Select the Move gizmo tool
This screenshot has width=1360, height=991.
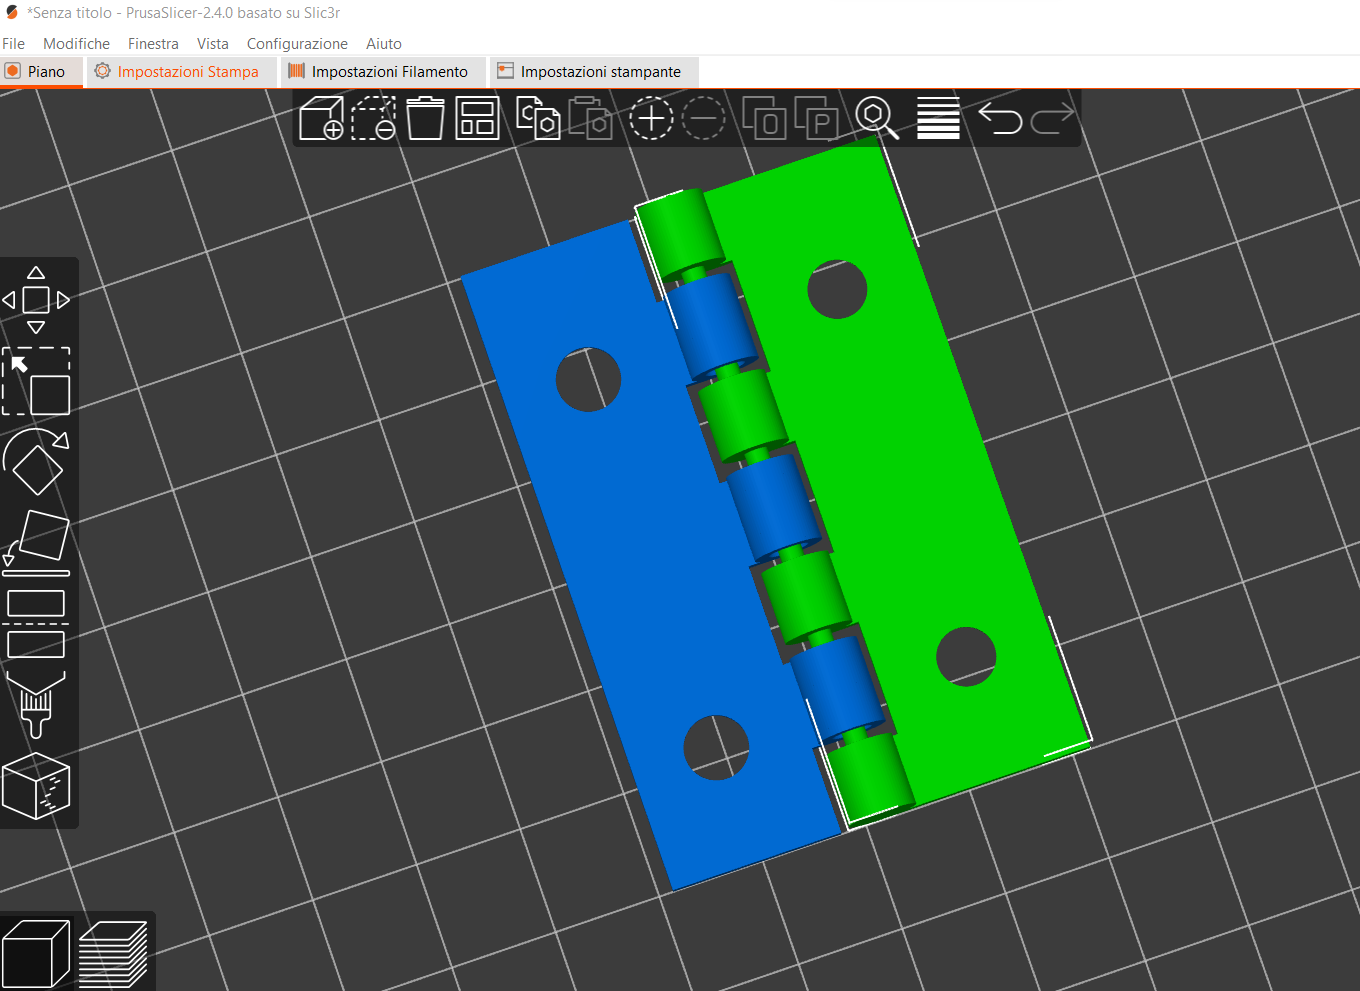point(36,300)
